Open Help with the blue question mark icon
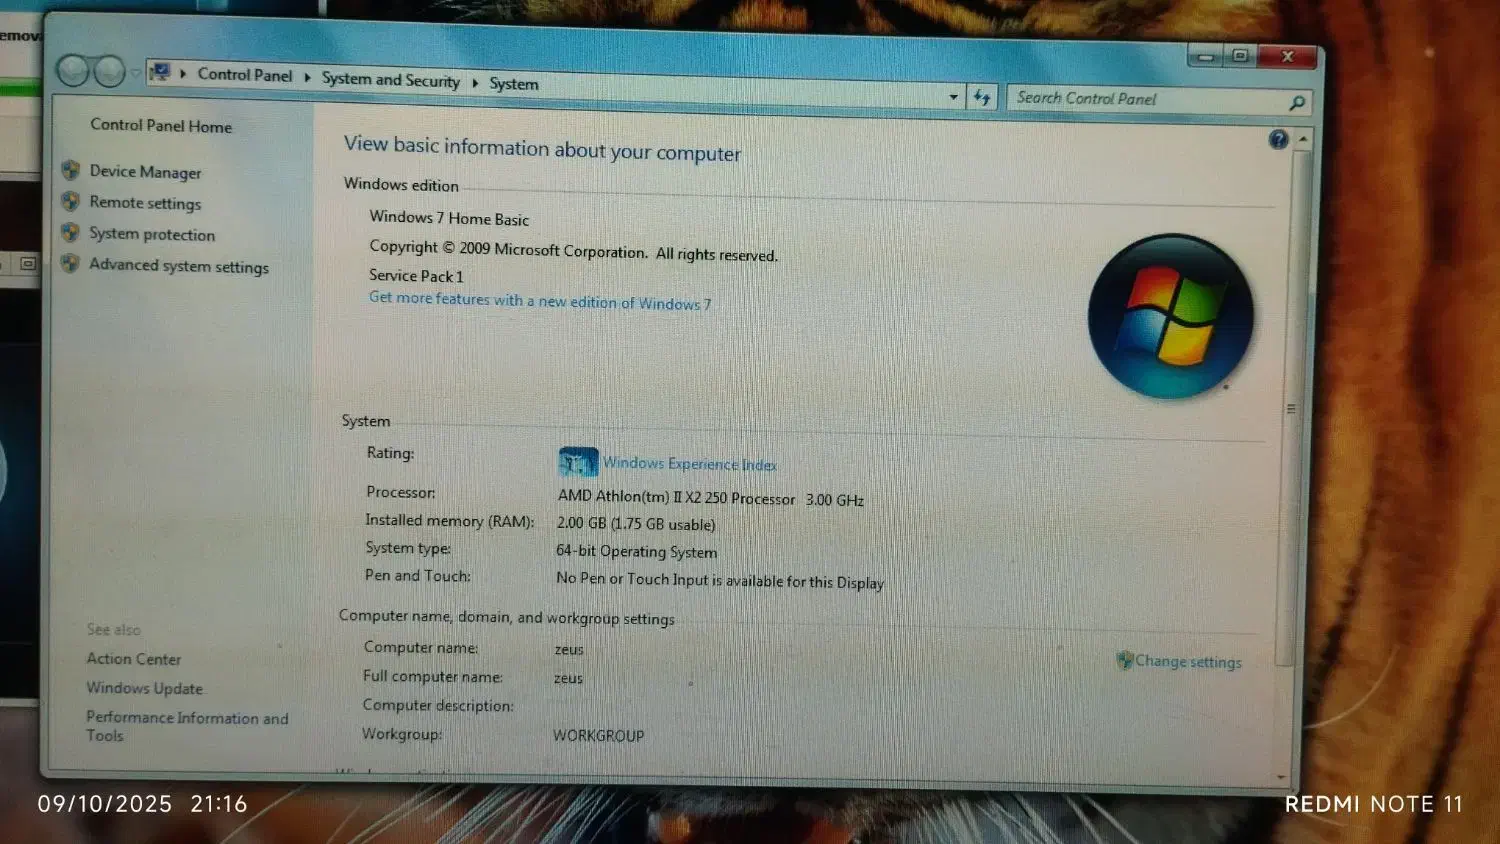Image resolution: width=1500 pixels, height=844 pixels. [x=1278, y=139]
